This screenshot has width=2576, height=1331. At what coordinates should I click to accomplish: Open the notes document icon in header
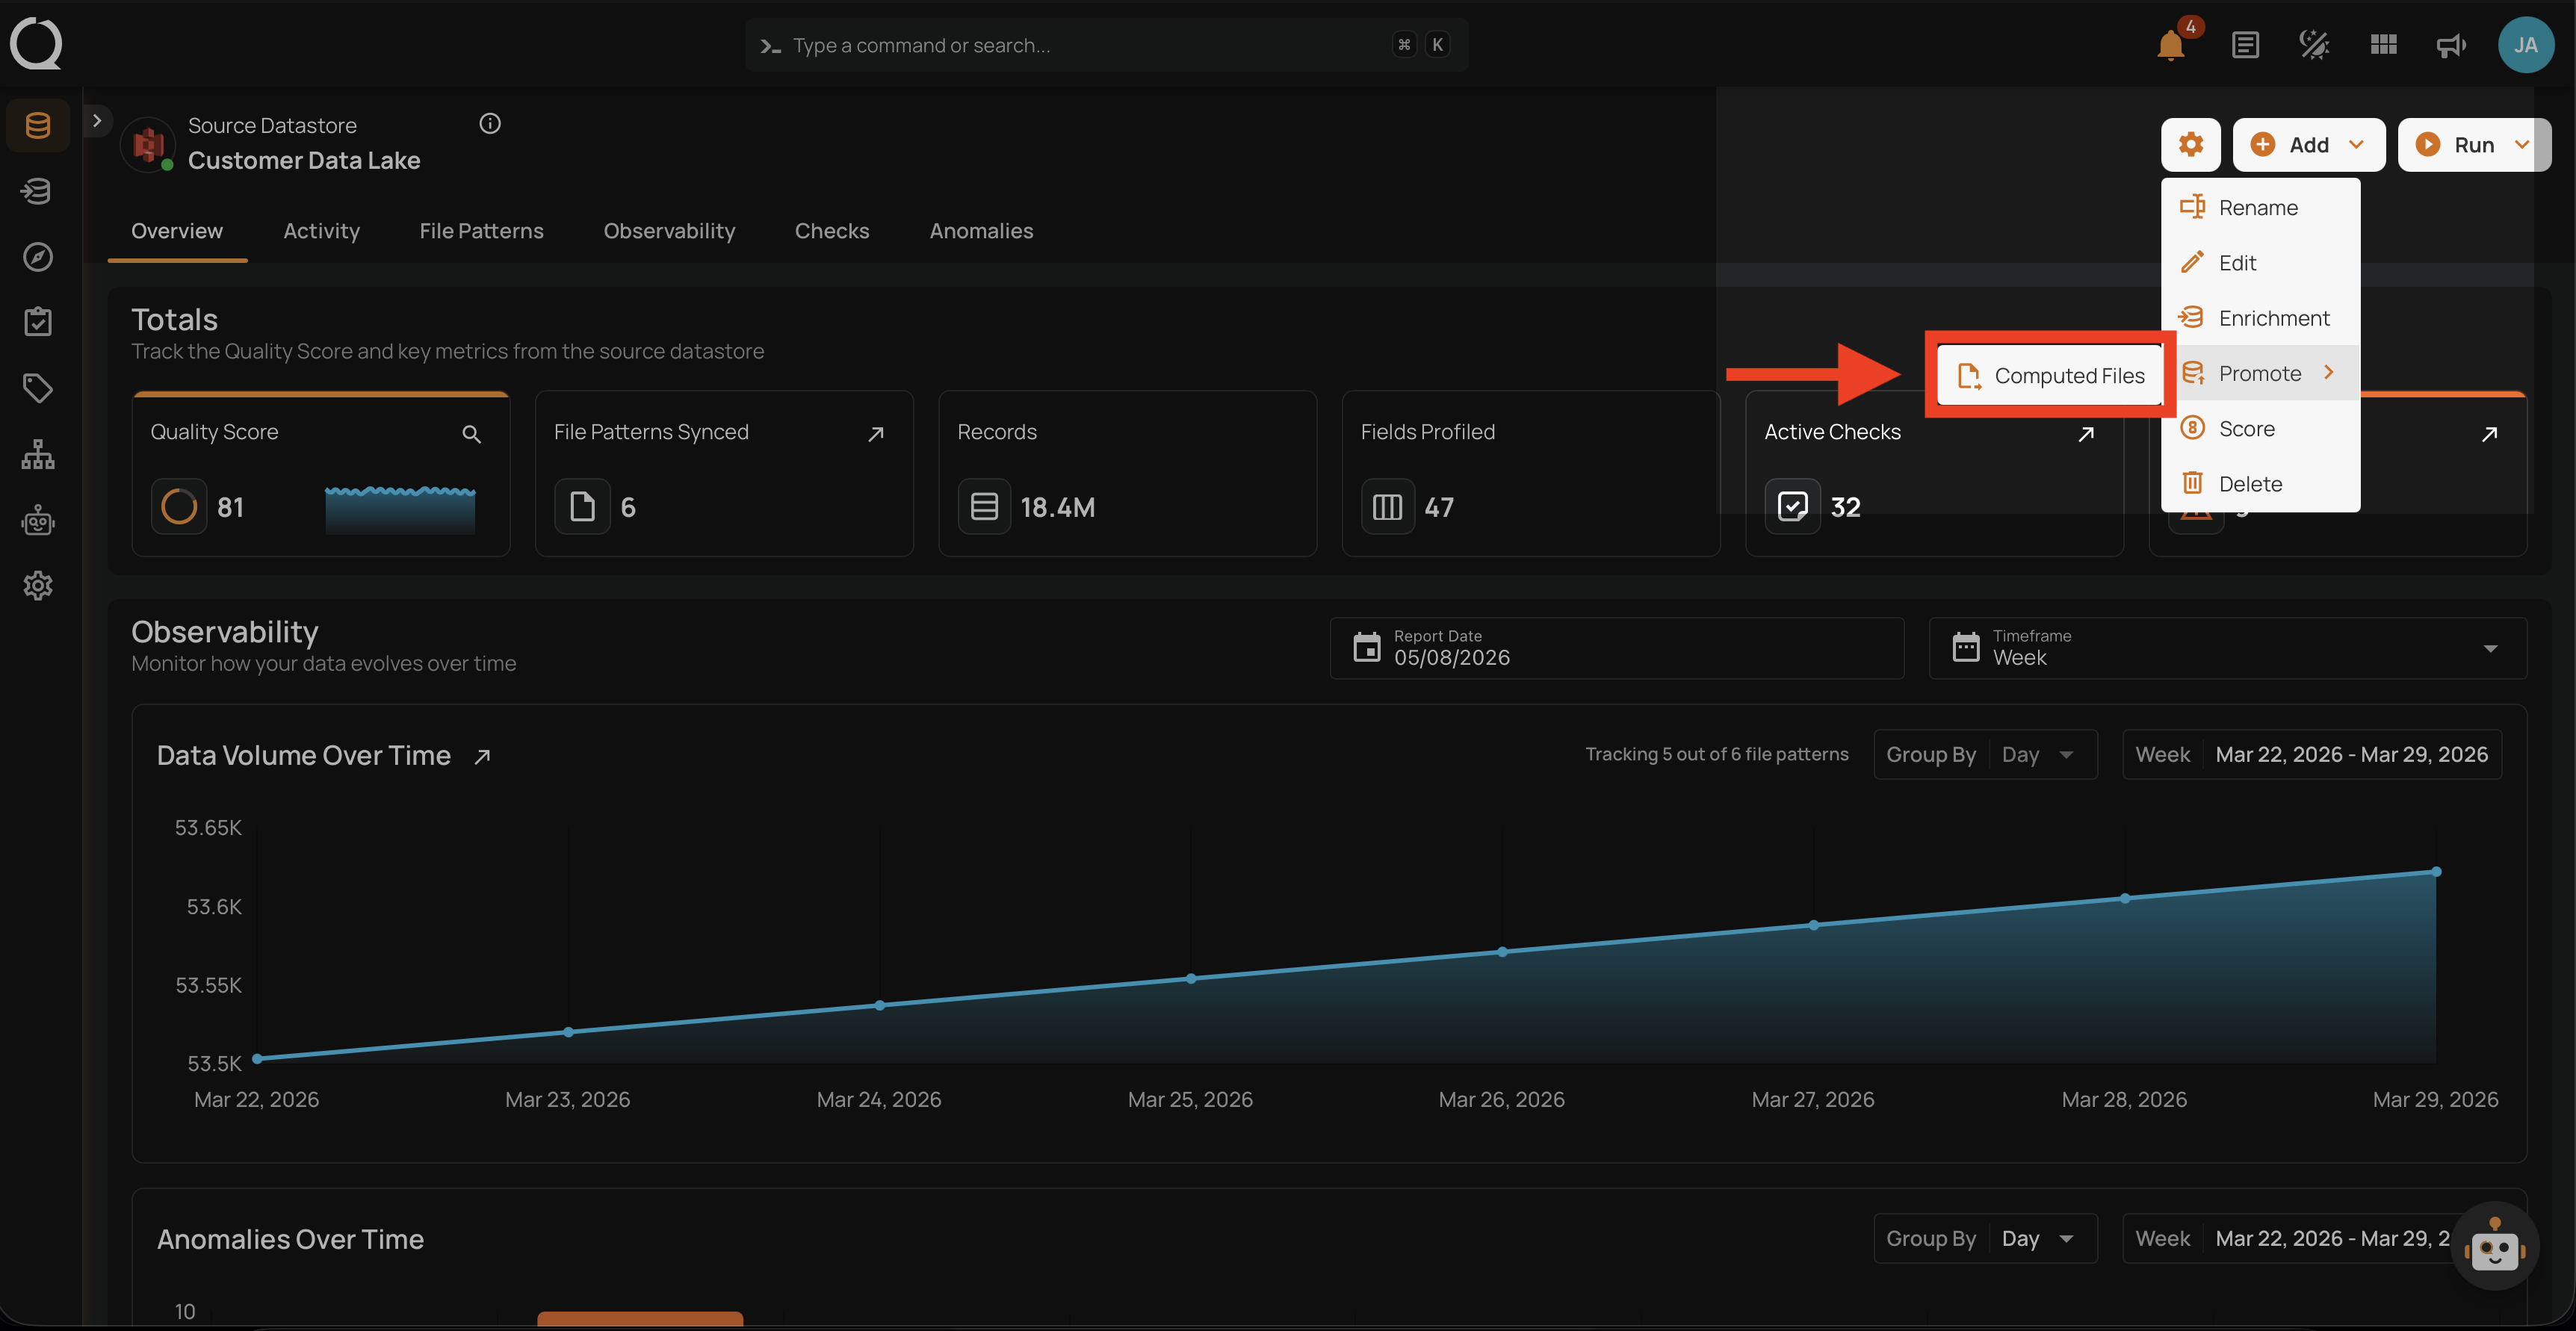[2245, 45]
